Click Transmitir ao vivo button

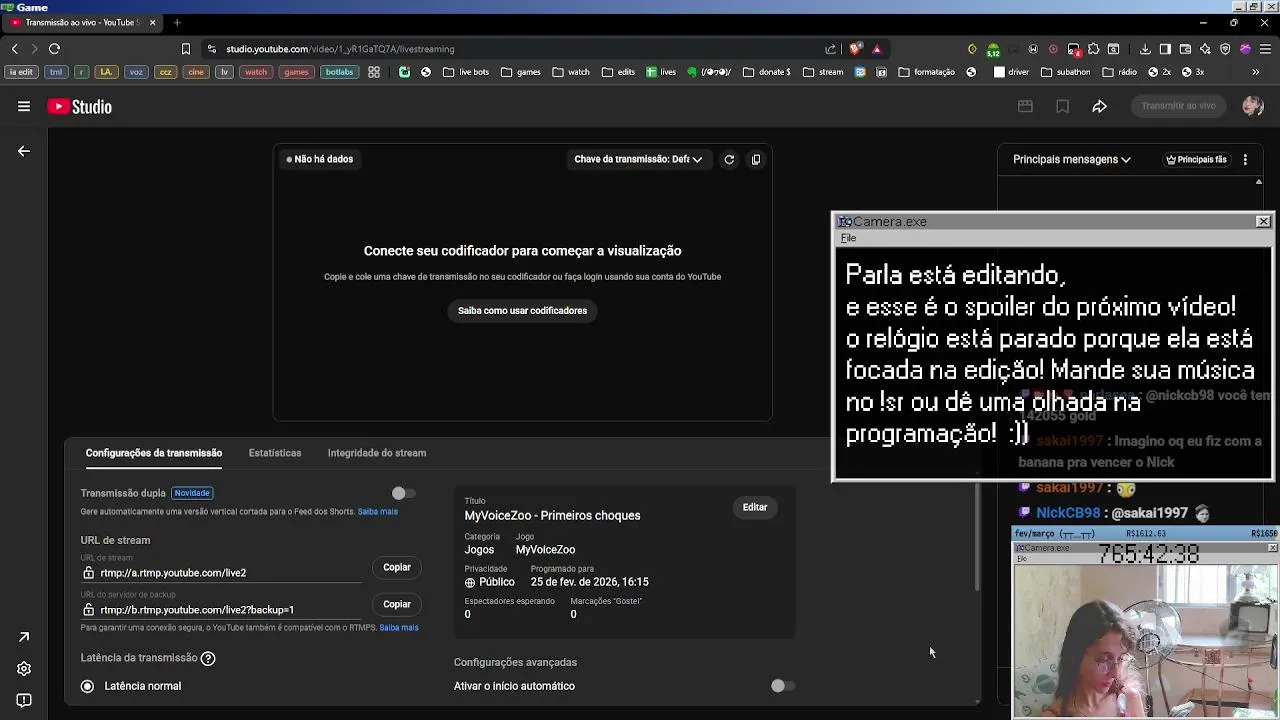point(1179,106)
